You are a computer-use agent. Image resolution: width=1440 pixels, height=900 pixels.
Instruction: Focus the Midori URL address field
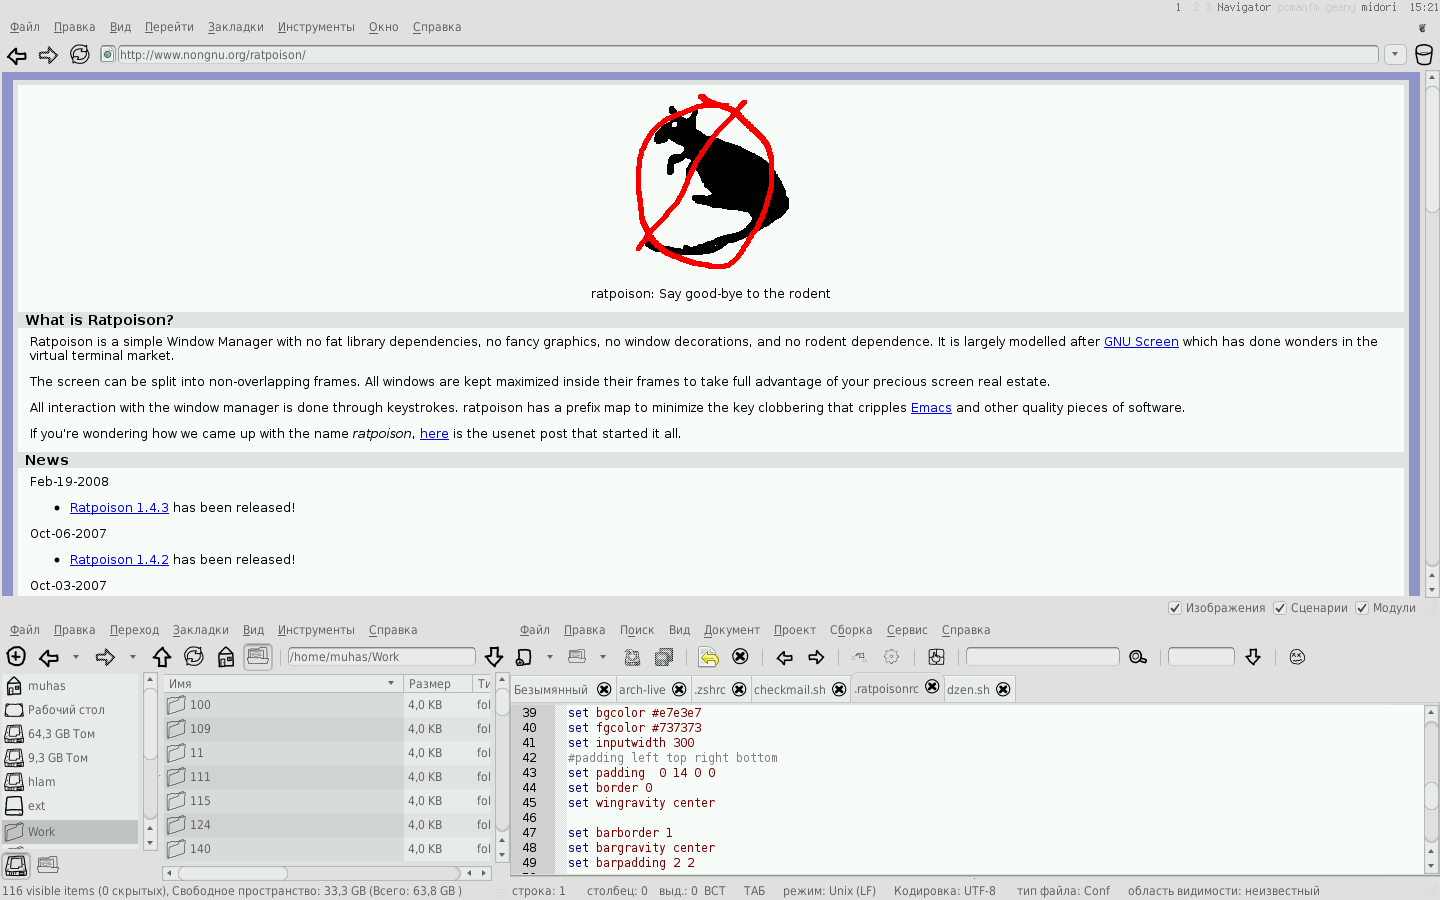pos(748,55)
